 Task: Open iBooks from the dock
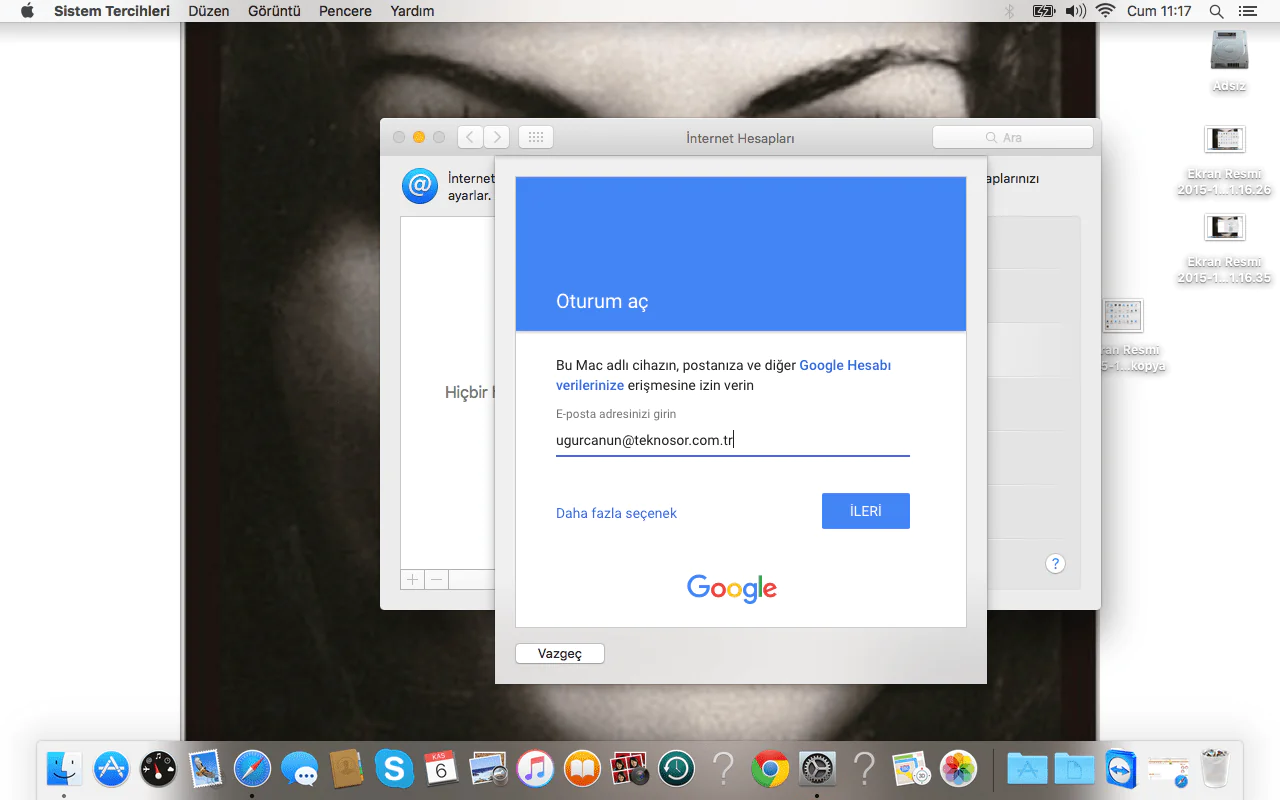click(582, 768)
